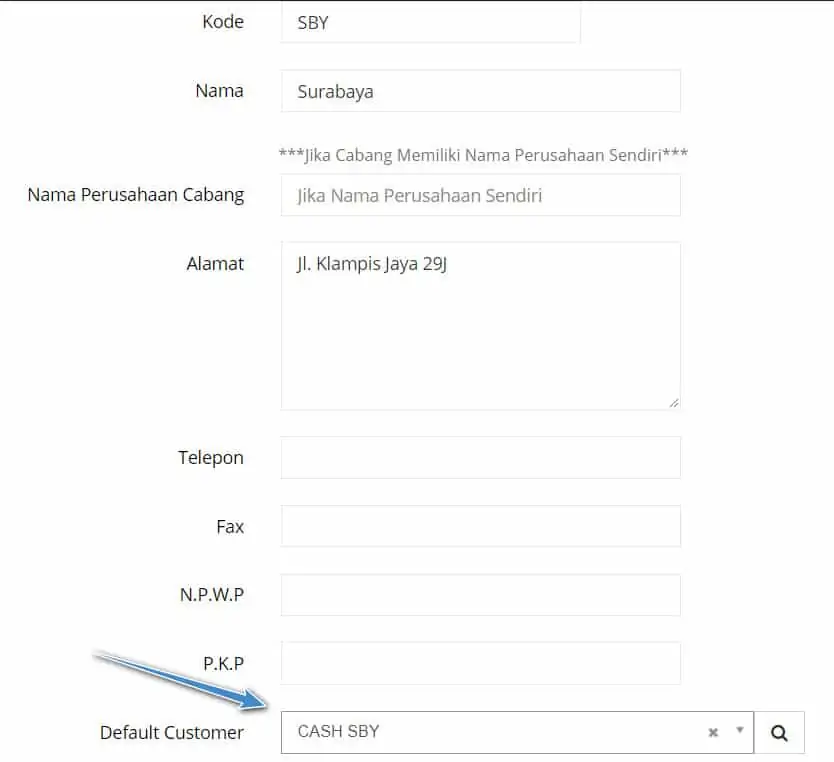Click the Default Customer label
Viewport: 834px width, 762px height.
coord(172,733)
